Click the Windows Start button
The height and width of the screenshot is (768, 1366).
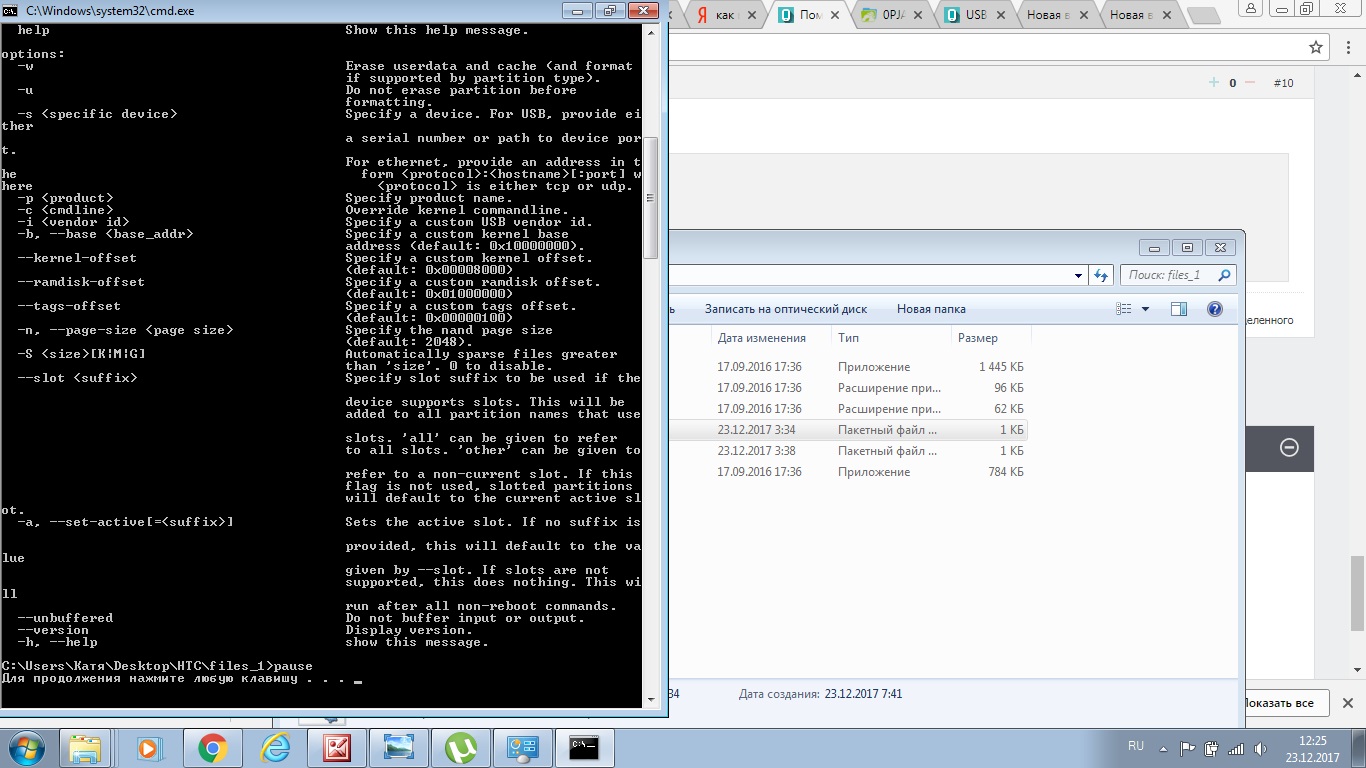27,748
